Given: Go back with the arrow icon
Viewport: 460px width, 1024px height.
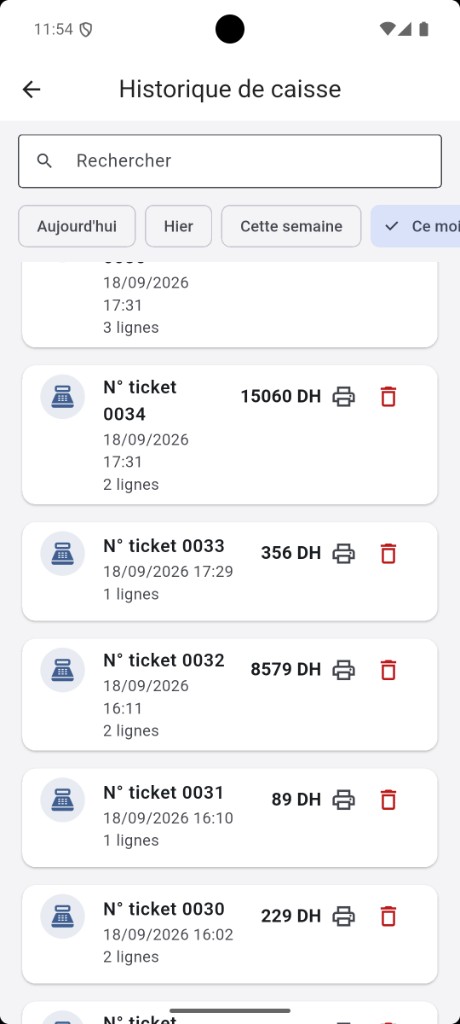Looking at the screenshot, I should [31, 89].
